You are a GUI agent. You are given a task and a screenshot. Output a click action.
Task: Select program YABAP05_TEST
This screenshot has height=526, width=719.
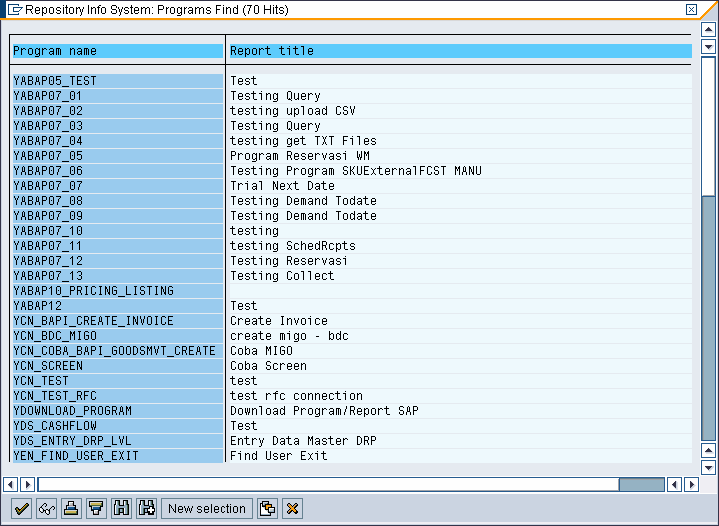tap(118, 81)
